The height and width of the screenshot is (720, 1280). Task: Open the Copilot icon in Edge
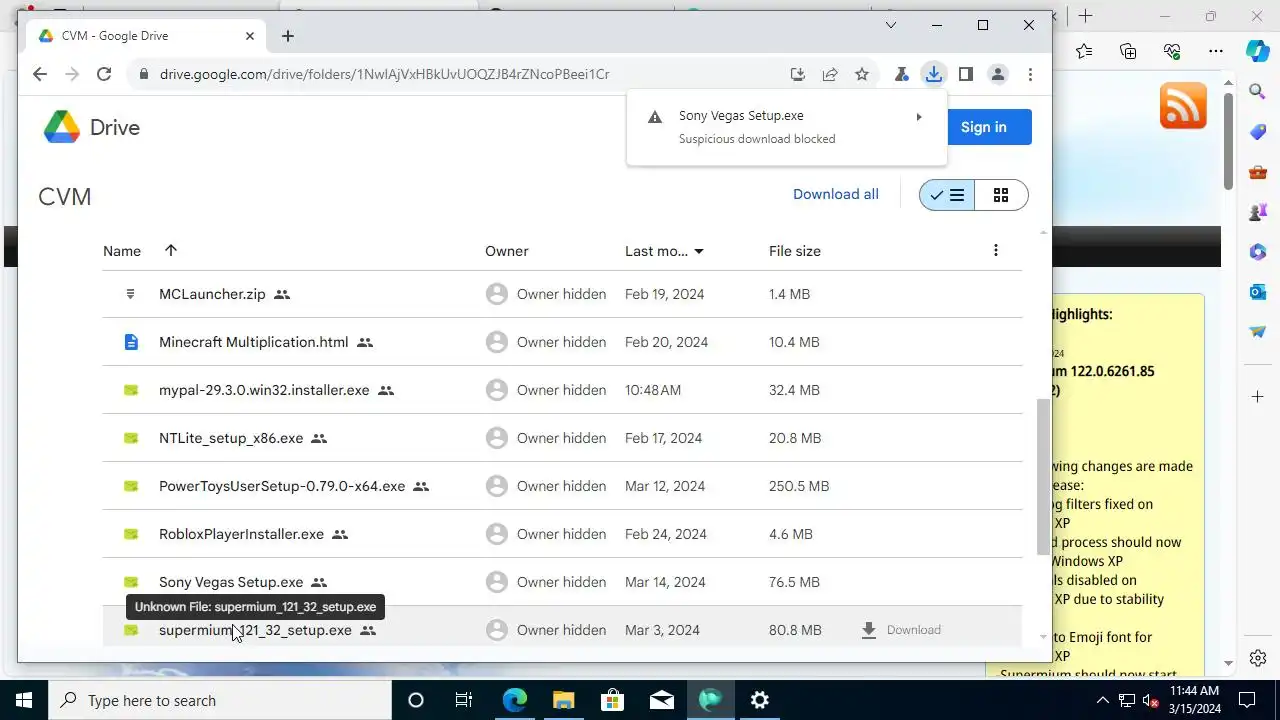1258,51
